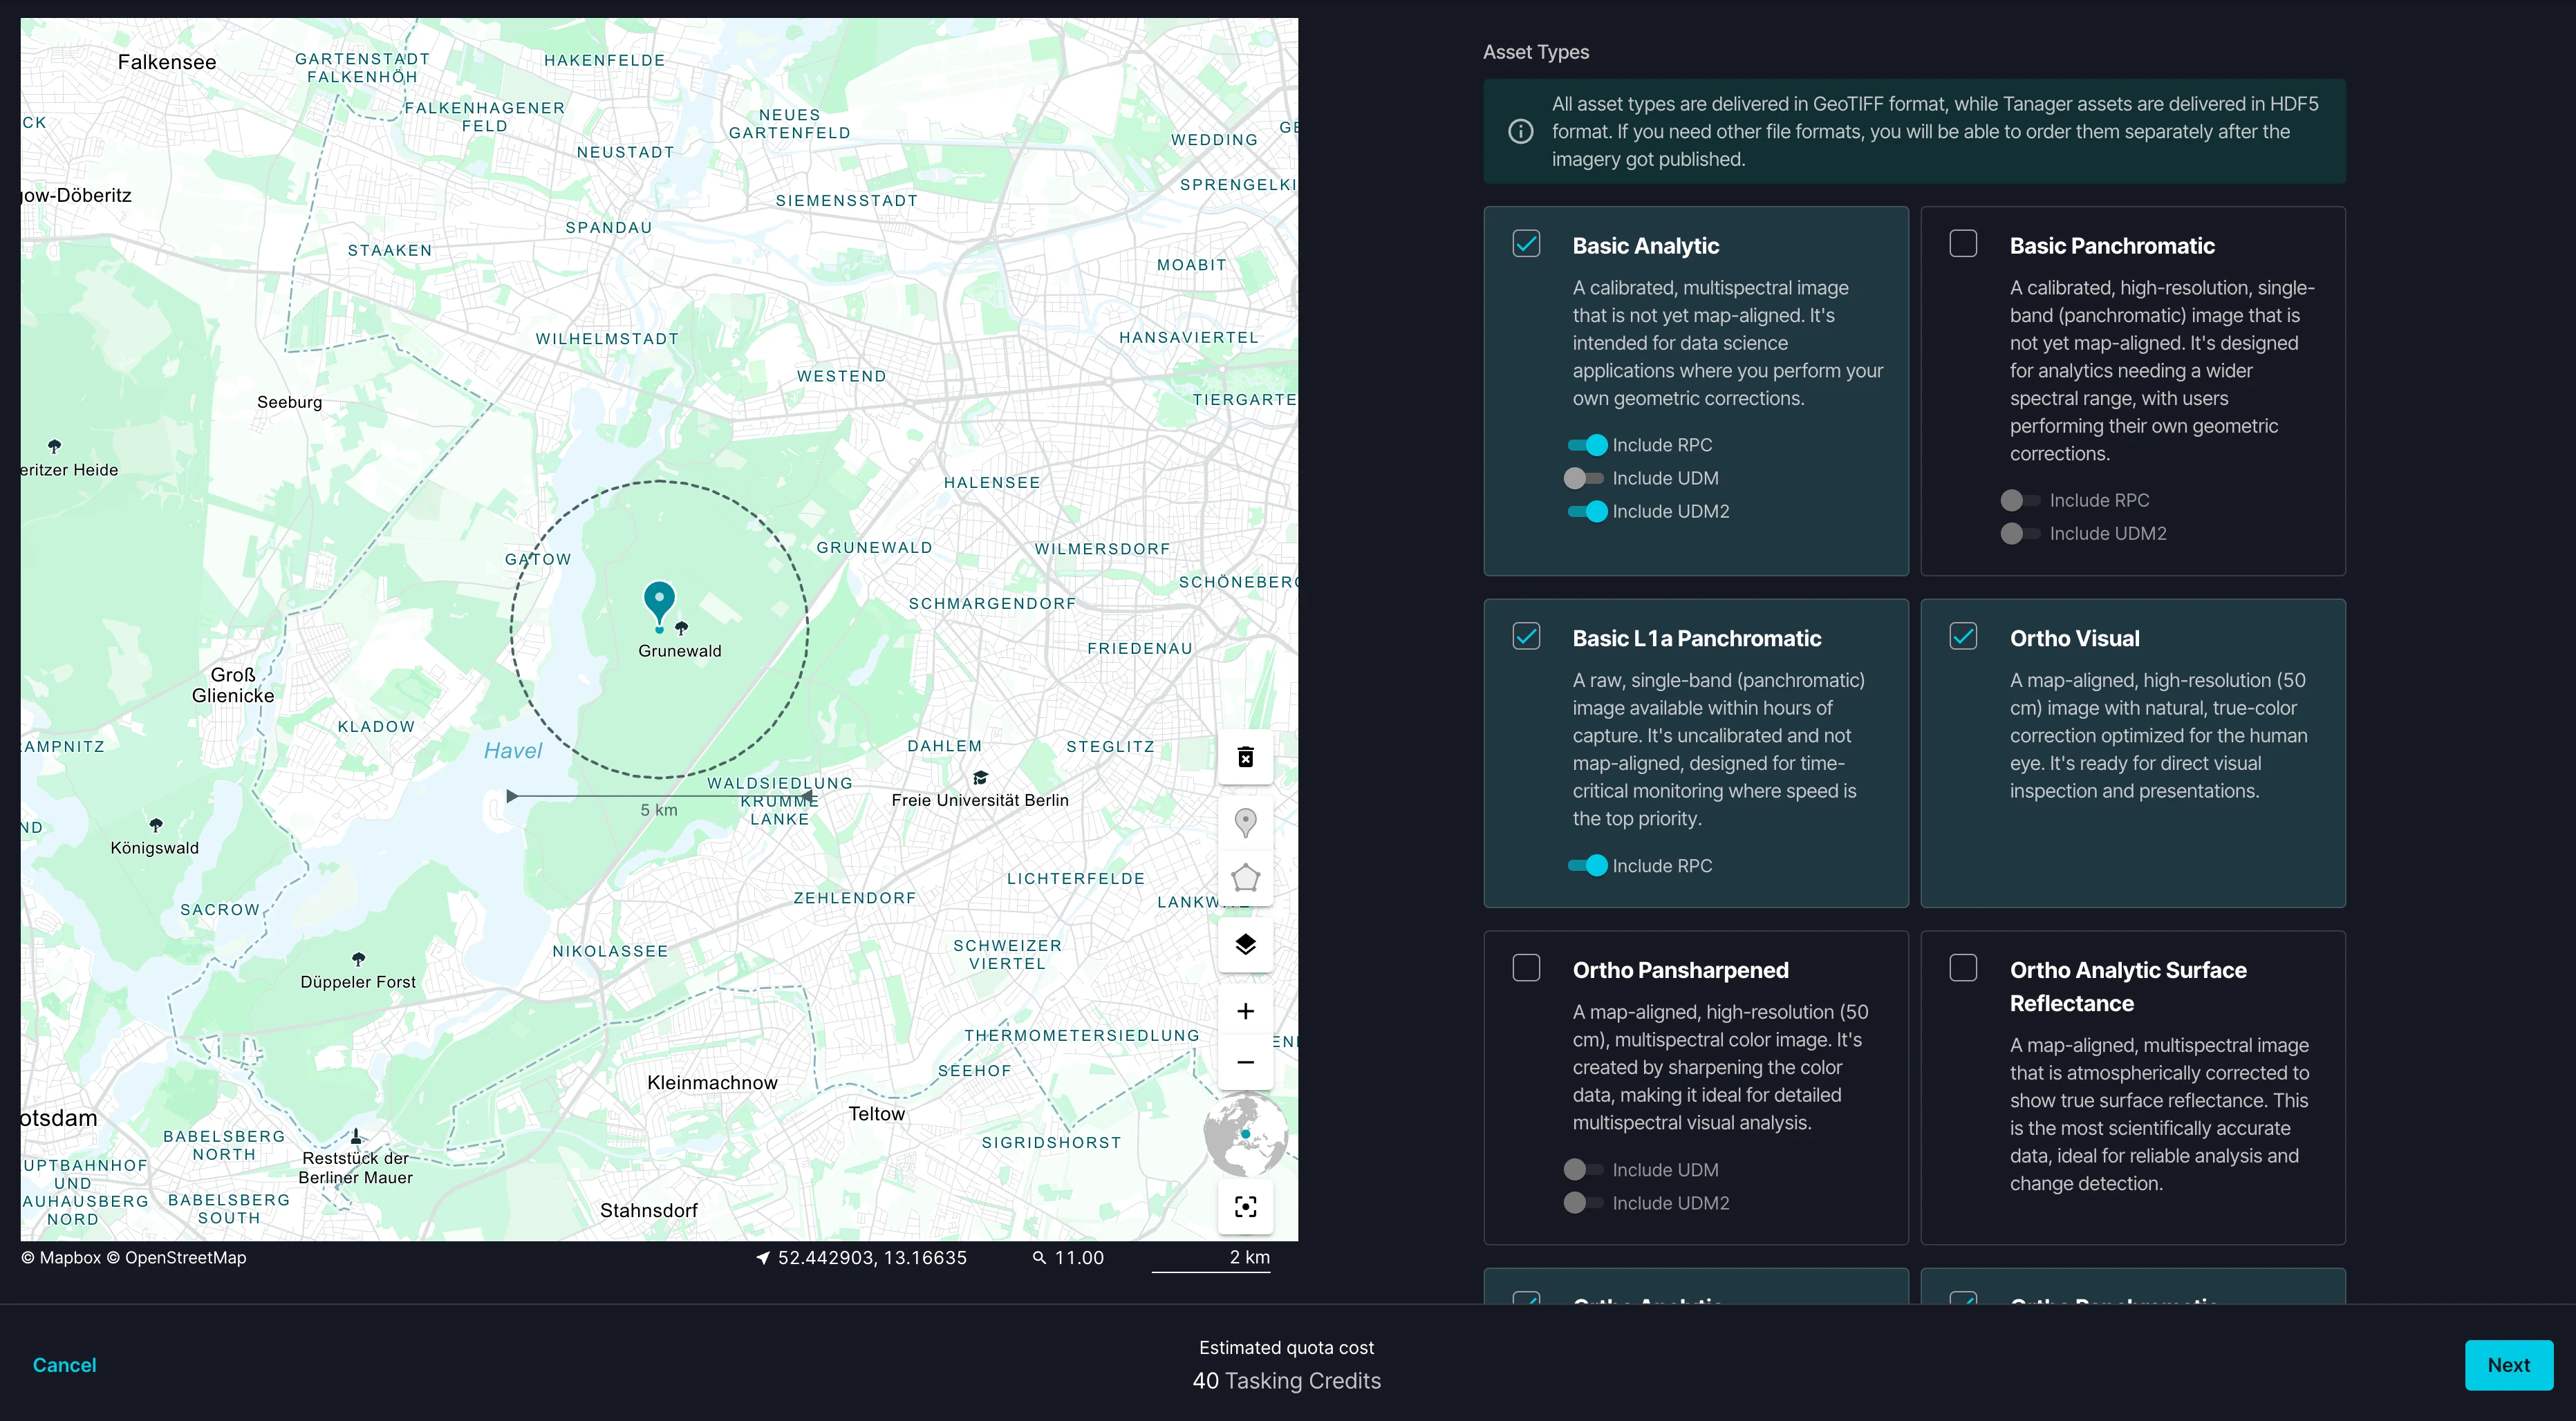Enable Include UDM under Basic Analytic
Image resolution: width=2576 pixels, height=1421 pixels.
[1585, 478]
